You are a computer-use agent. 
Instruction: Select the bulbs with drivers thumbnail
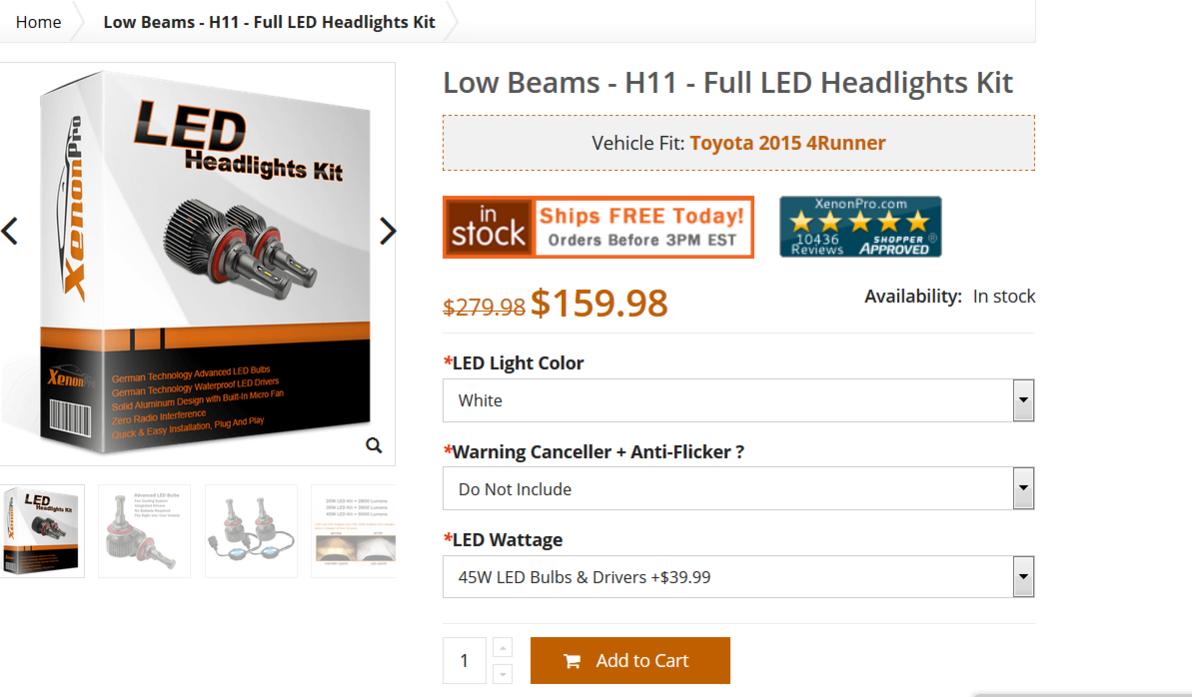251,531
